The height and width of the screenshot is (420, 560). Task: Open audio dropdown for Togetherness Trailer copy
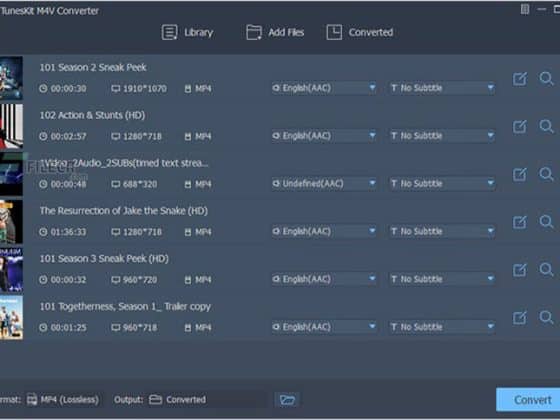[x=324, y=327]
